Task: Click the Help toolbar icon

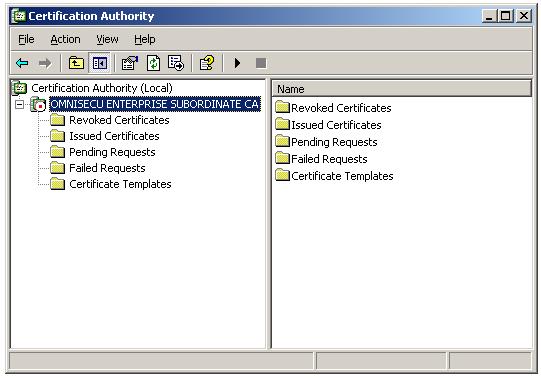Action: point(207,63)
